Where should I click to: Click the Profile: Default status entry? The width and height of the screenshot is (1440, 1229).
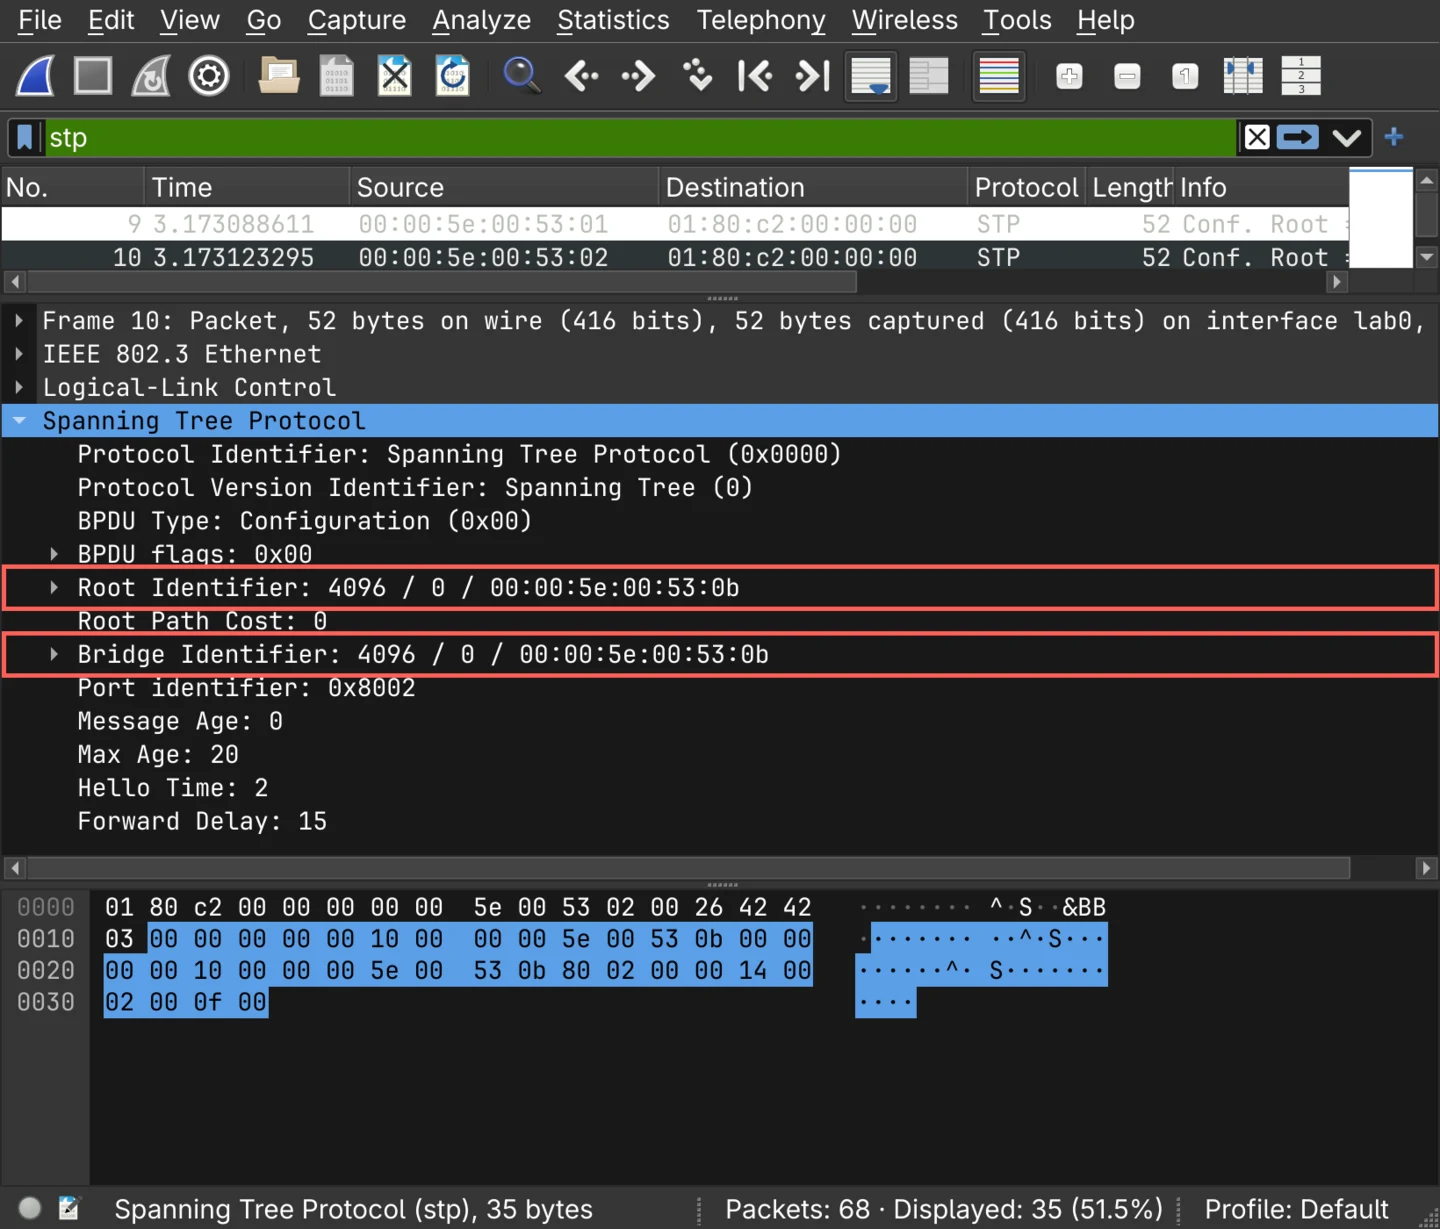coord(1296,1209)
